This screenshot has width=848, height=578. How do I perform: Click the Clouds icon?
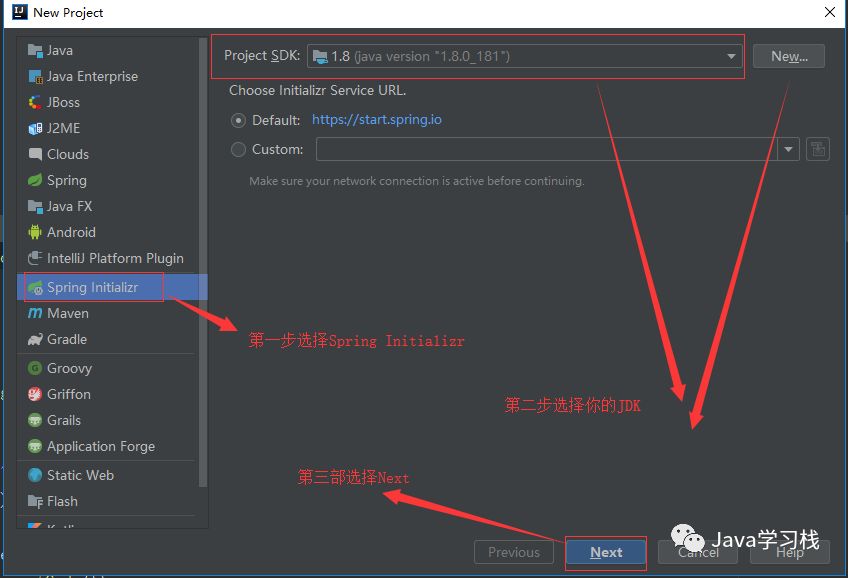point(35,155)
